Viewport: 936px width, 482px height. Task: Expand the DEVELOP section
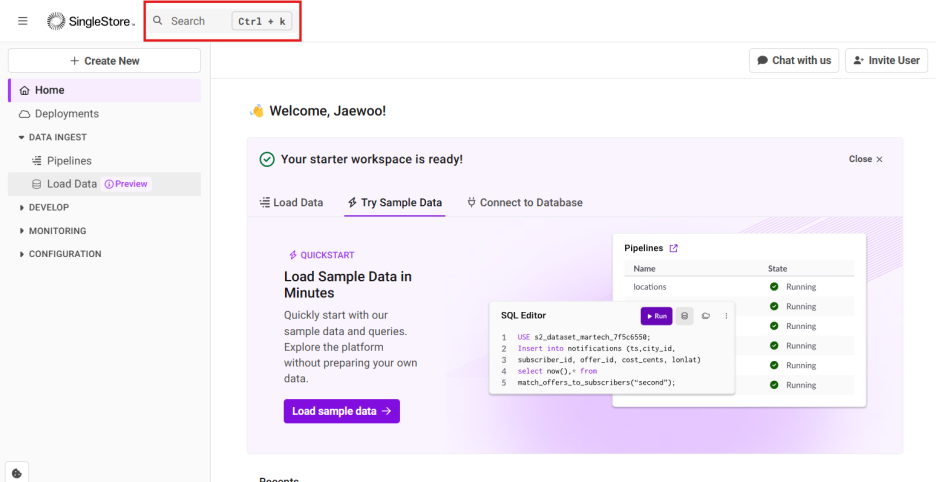[x=44, y=207]
